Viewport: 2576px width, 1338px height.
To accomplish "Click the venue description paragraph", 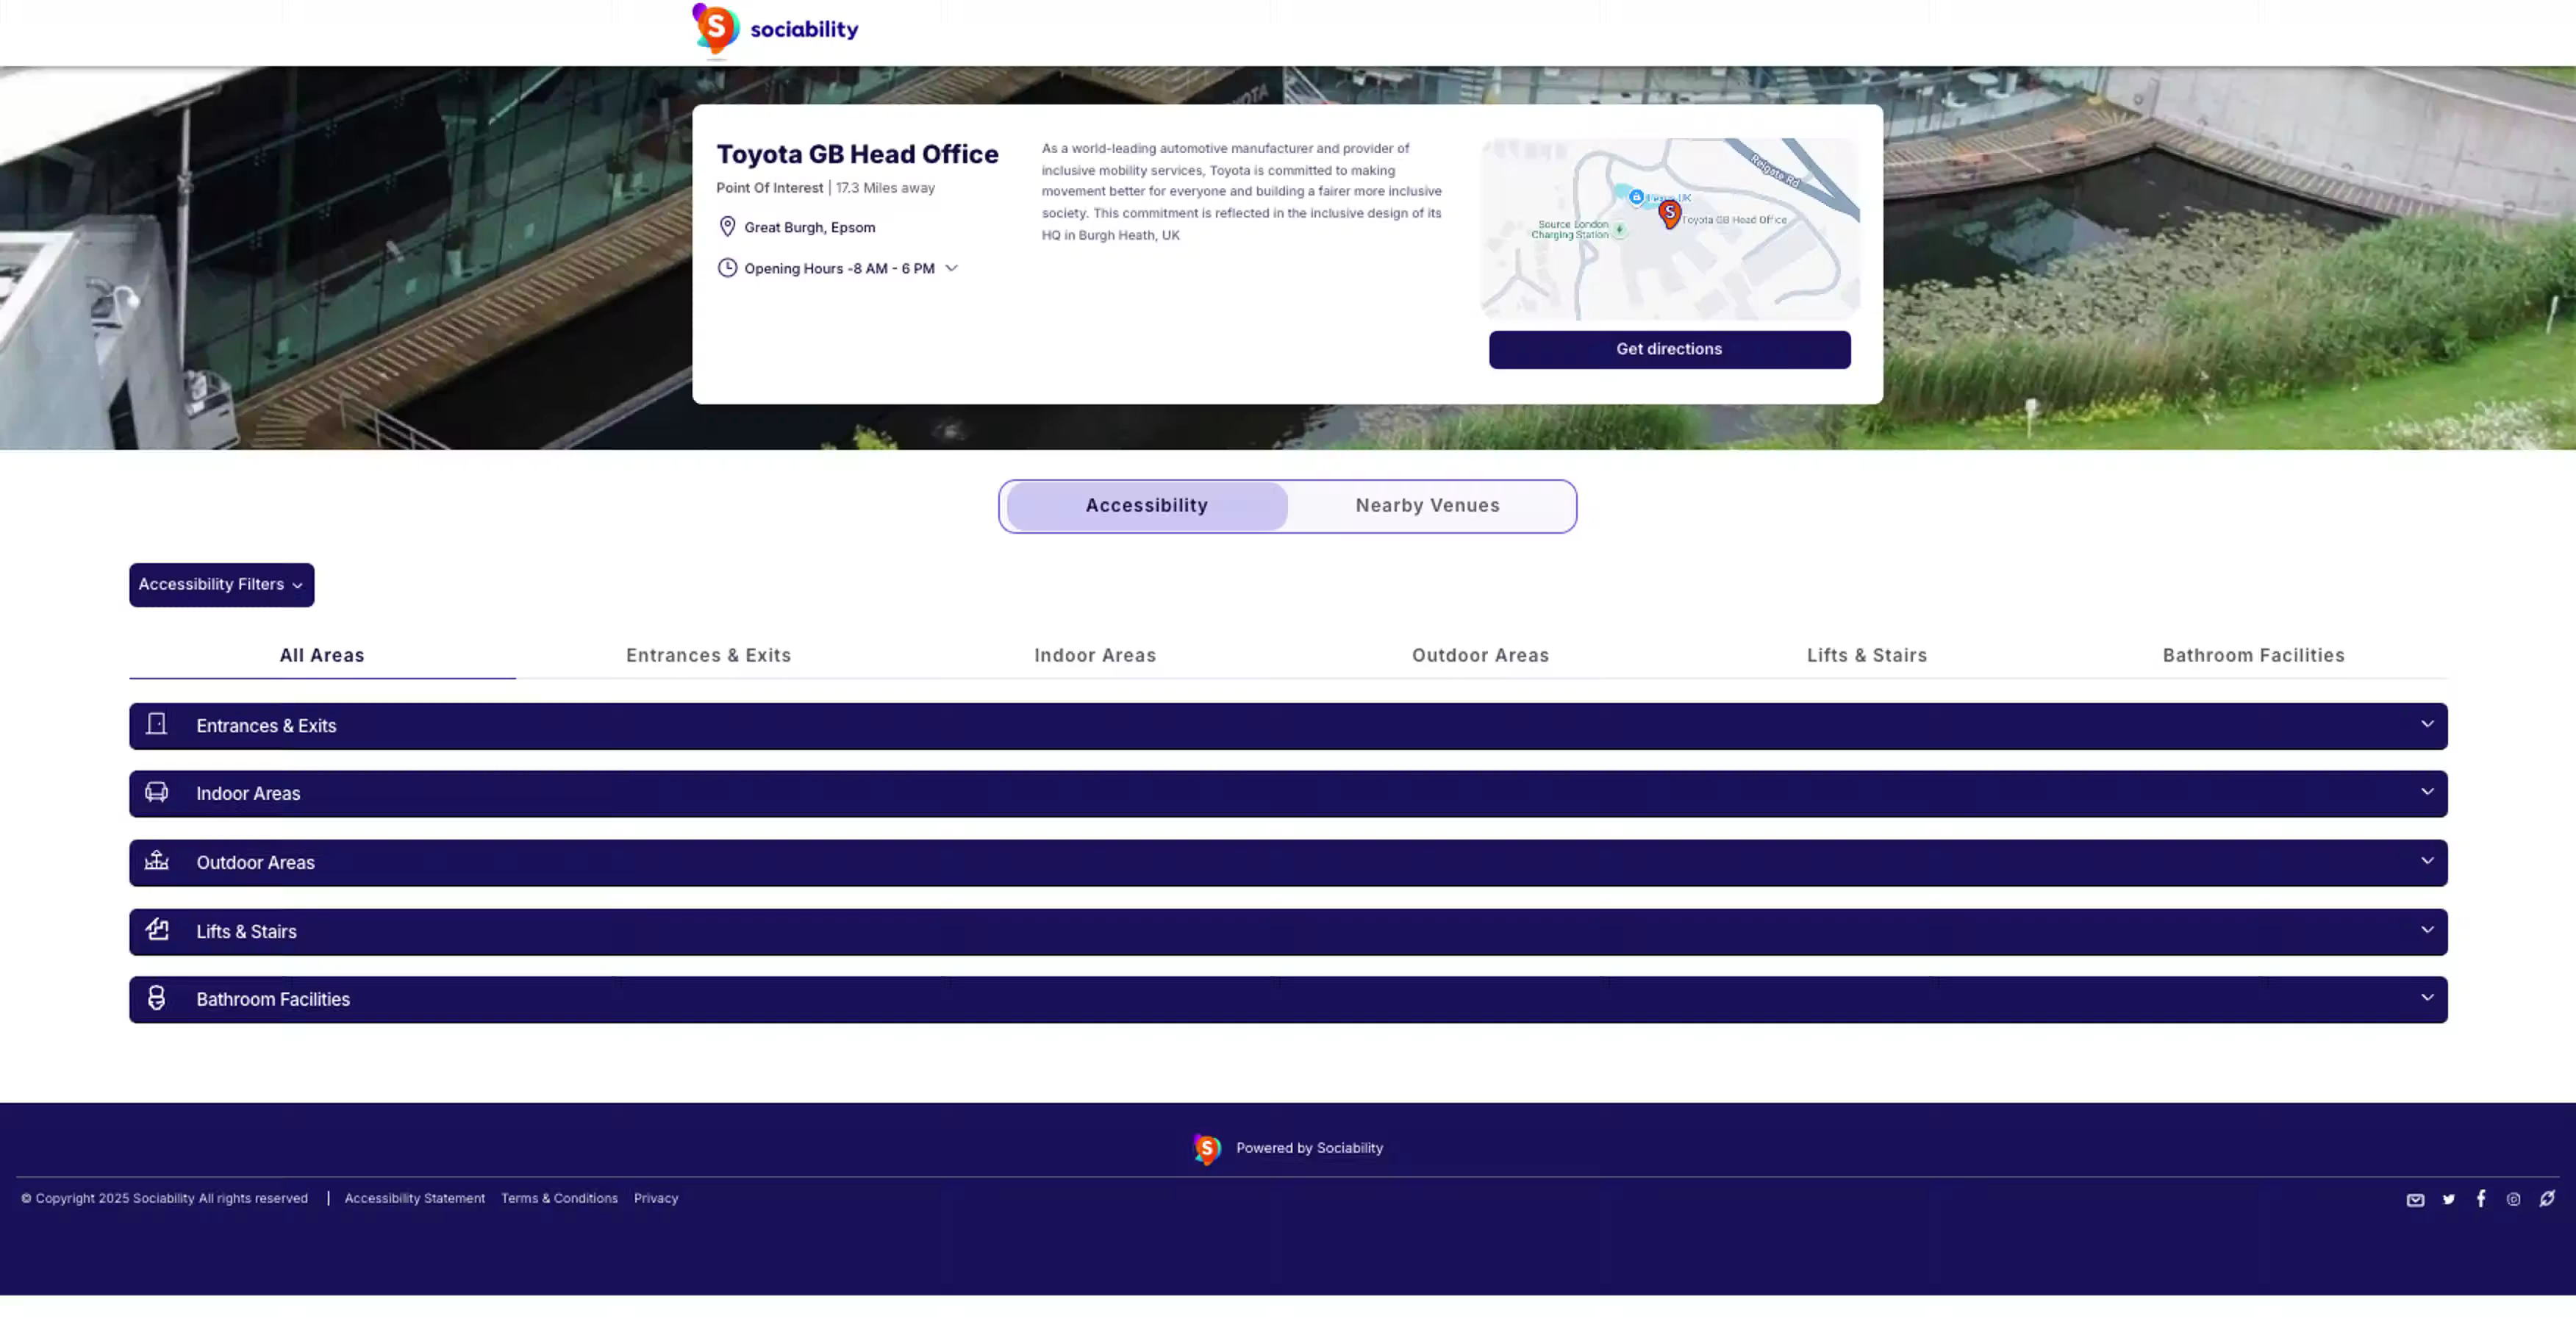I will tap(1241, 192).
